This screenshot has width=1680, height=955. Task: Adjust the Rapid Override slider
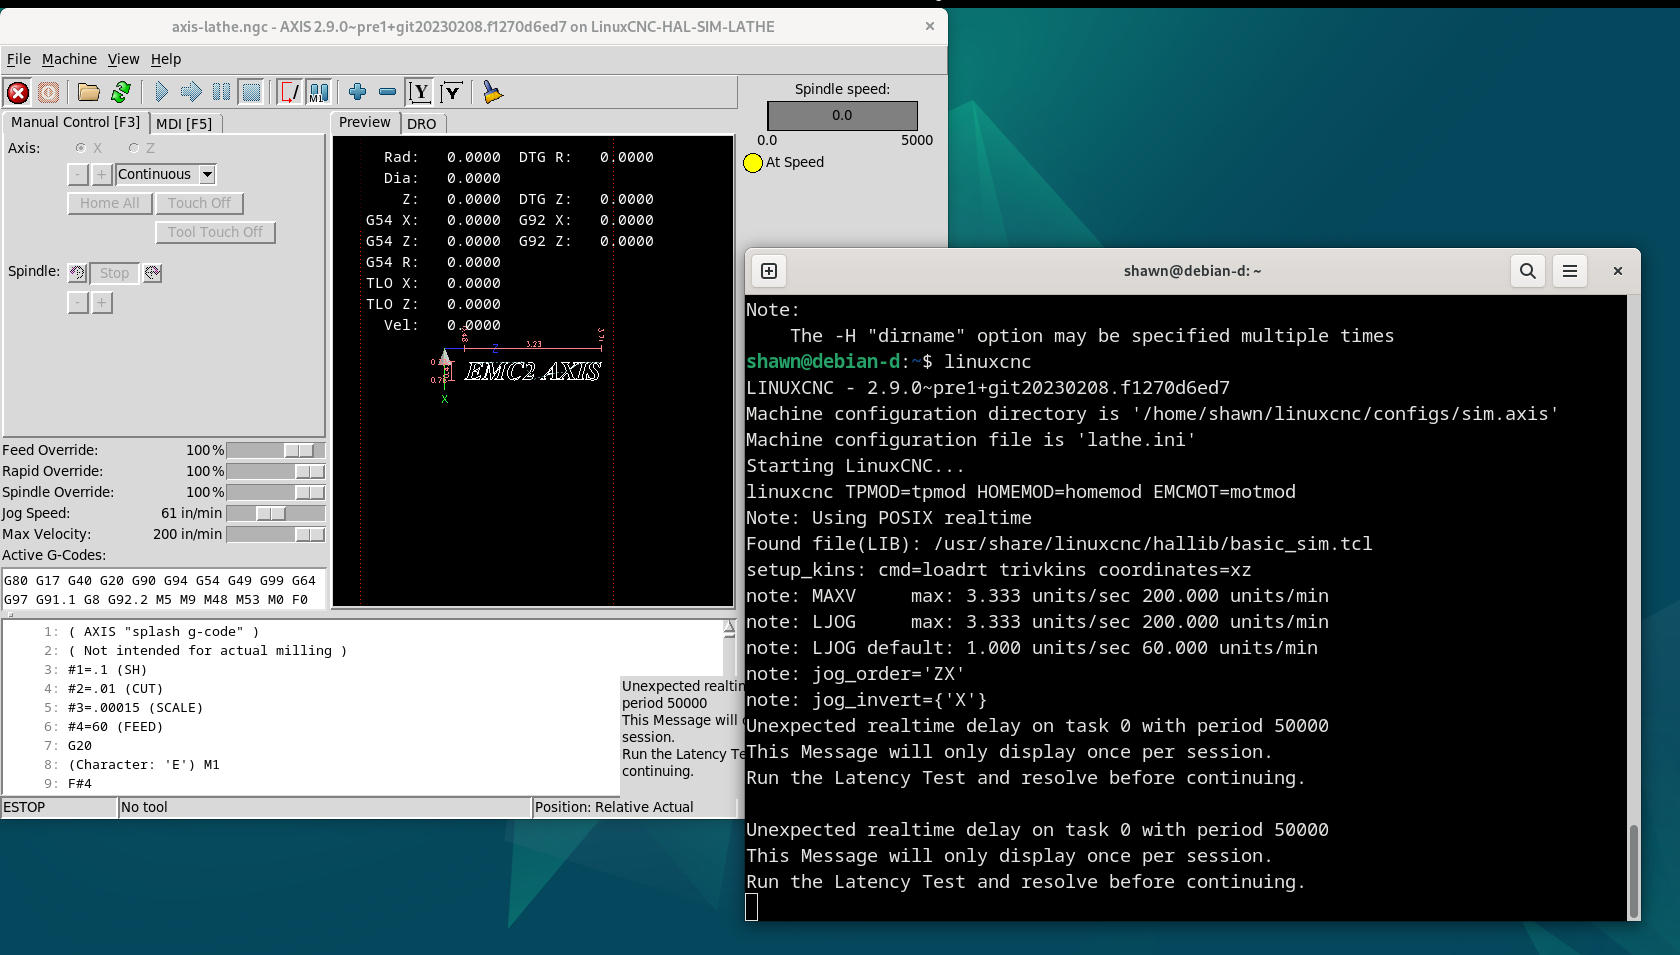(276, 472)
